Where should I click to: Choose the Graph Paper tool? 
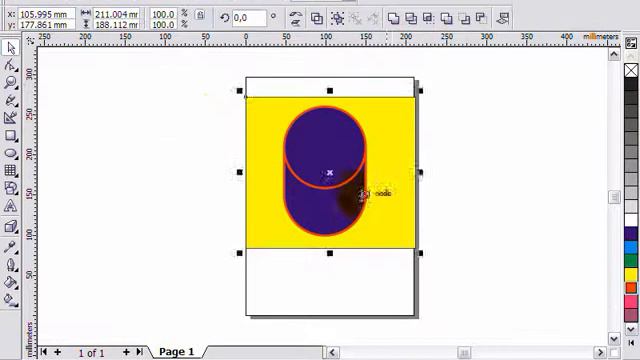(10, 171)
